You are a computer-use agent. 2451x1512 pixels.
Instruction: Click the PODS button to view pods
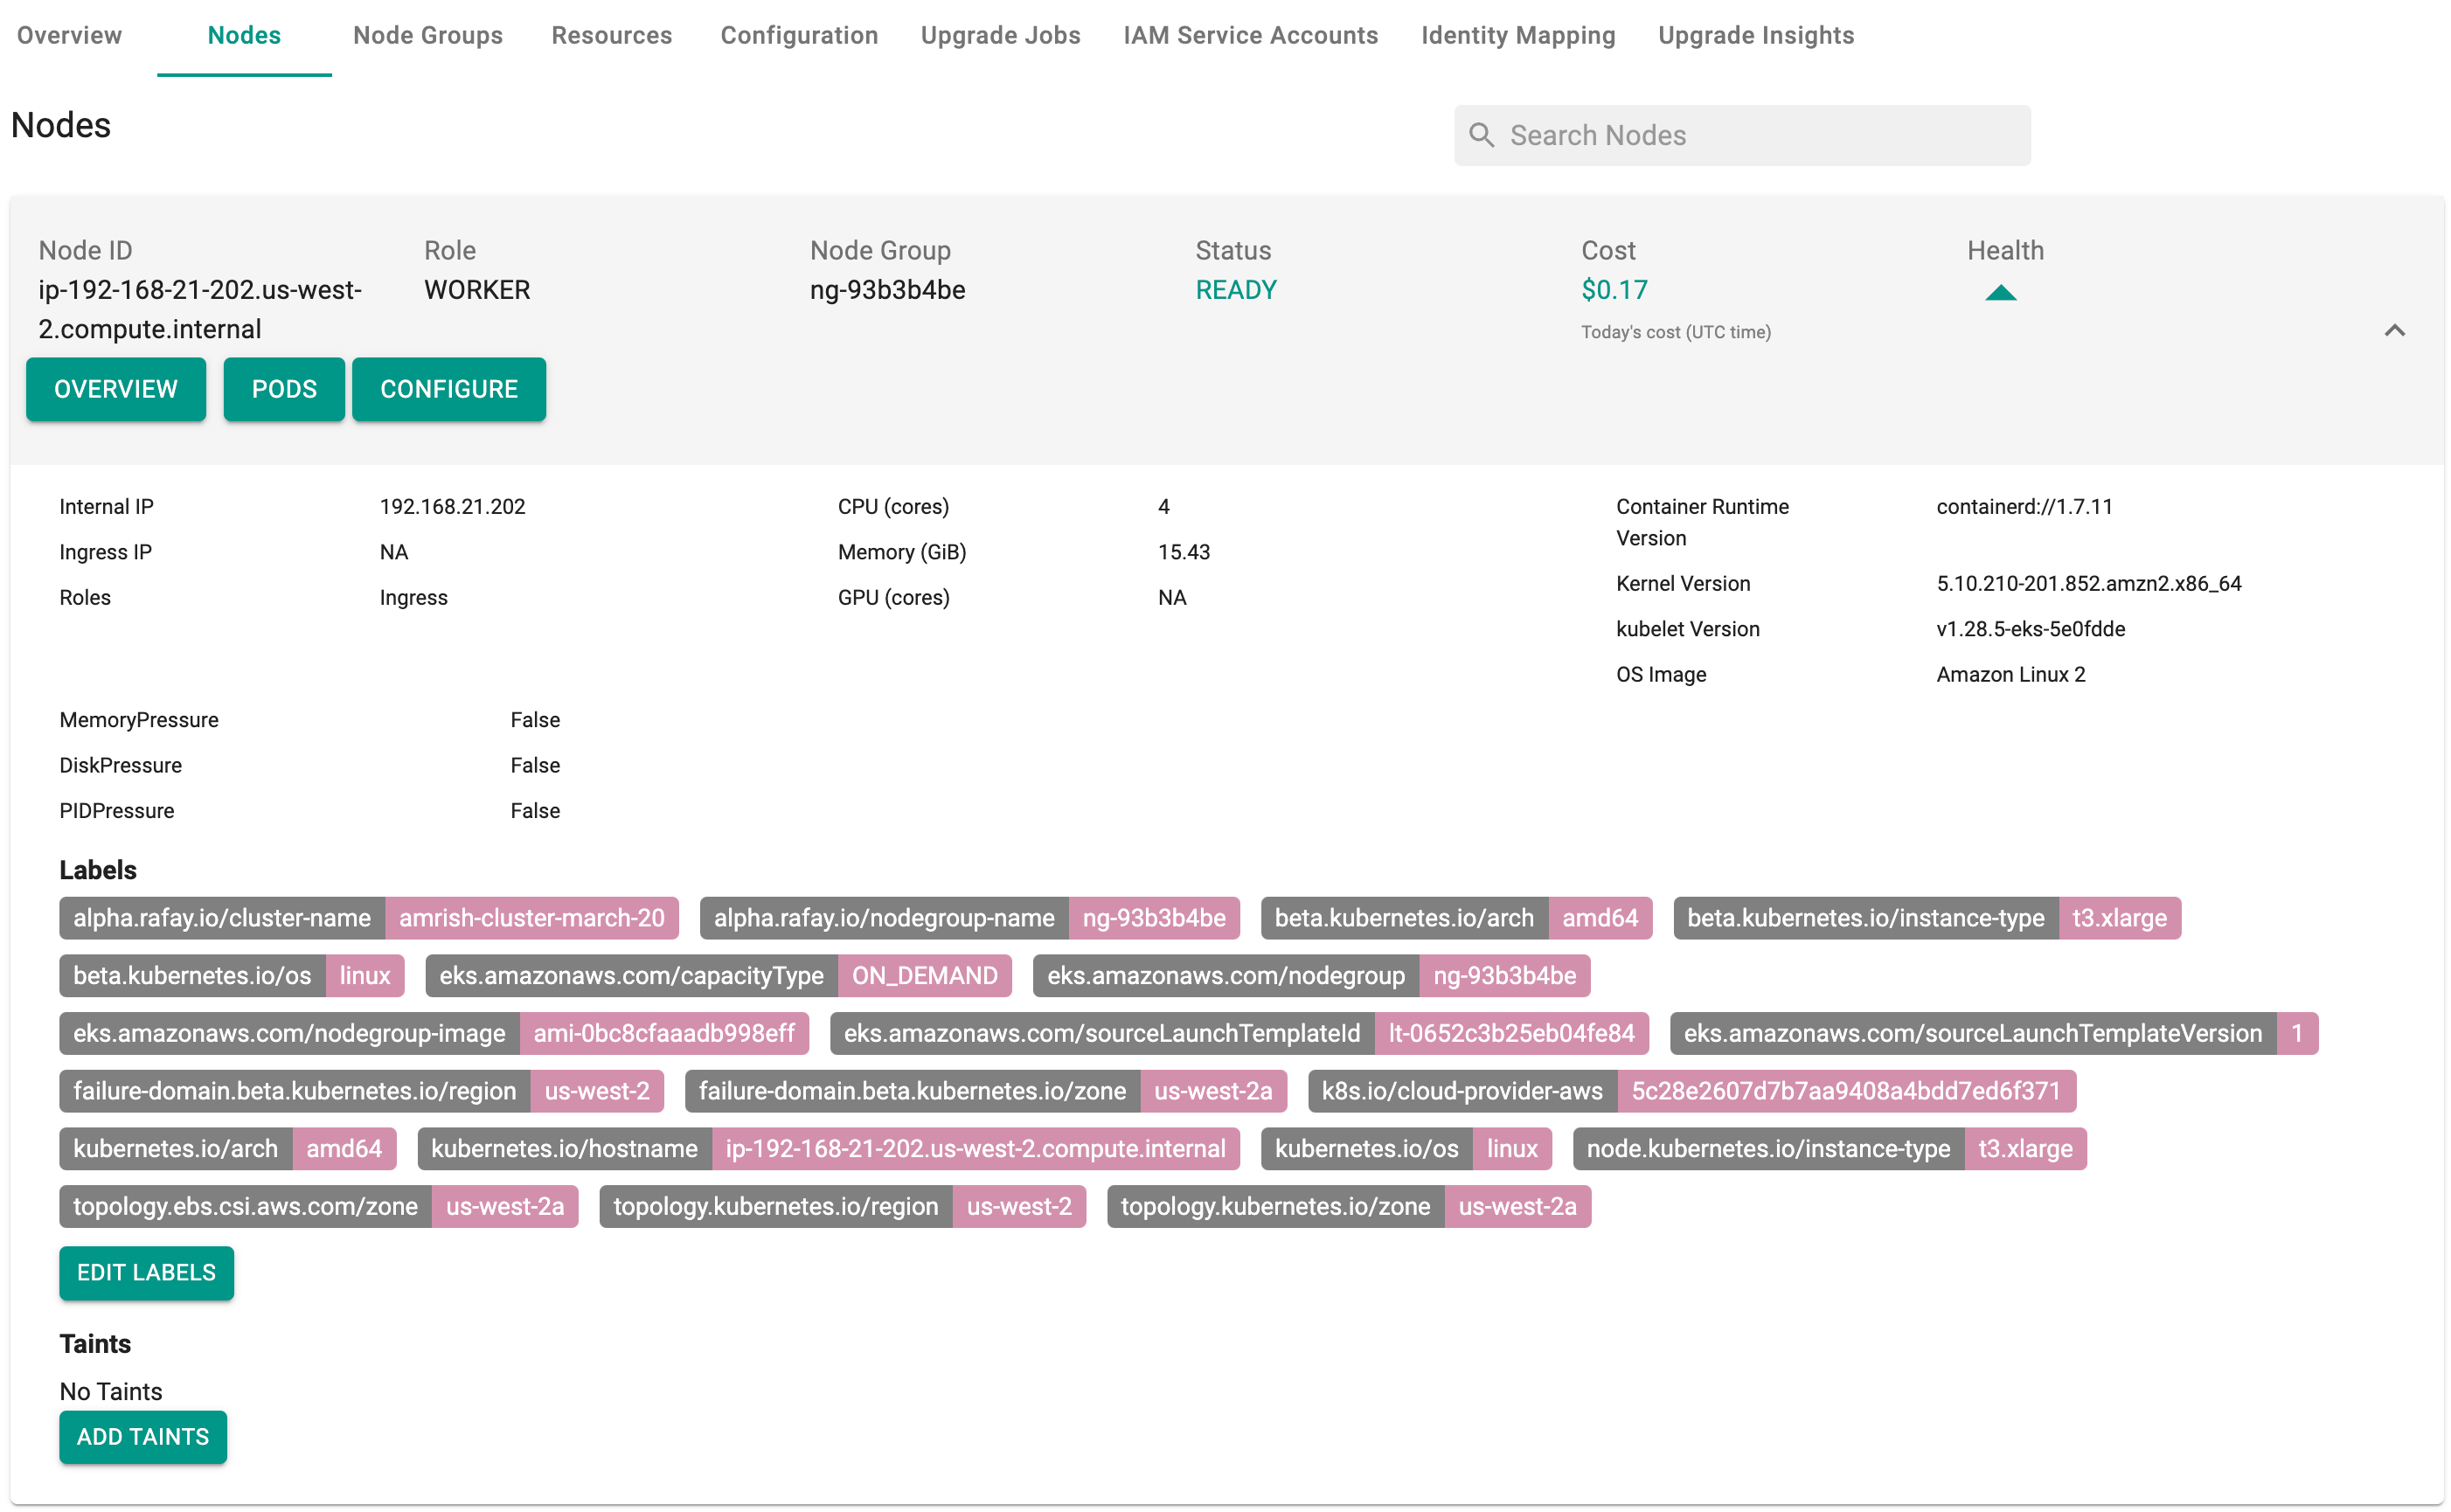pyautogui.click(x=283, y=389)
